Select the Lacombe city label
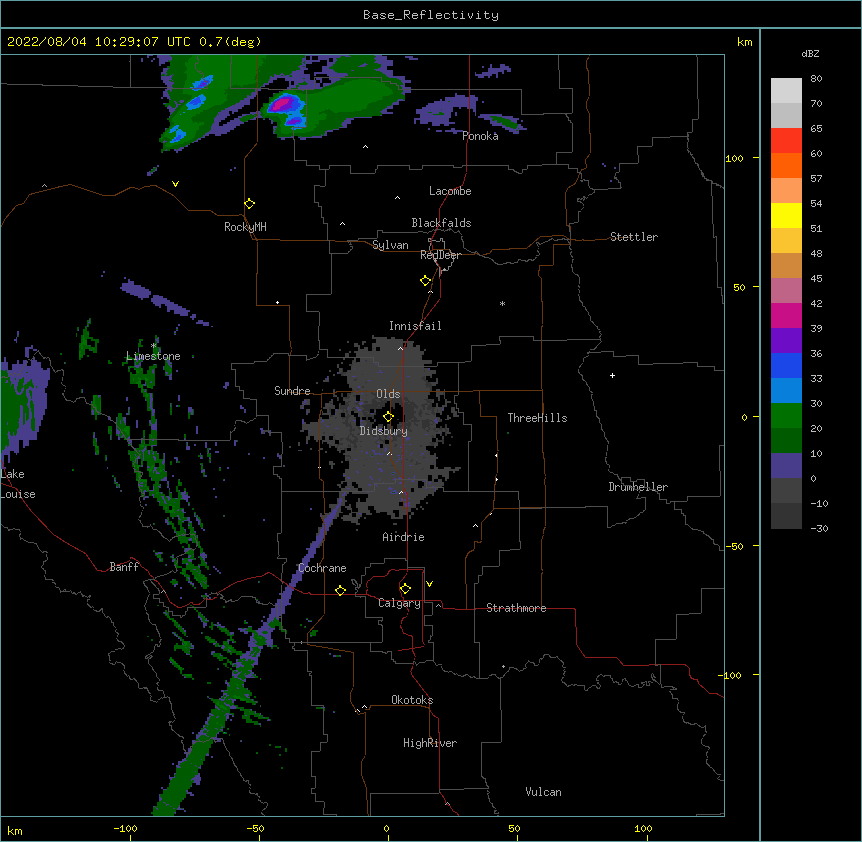The width and height of the screenshot is (862, 842). 450,191
